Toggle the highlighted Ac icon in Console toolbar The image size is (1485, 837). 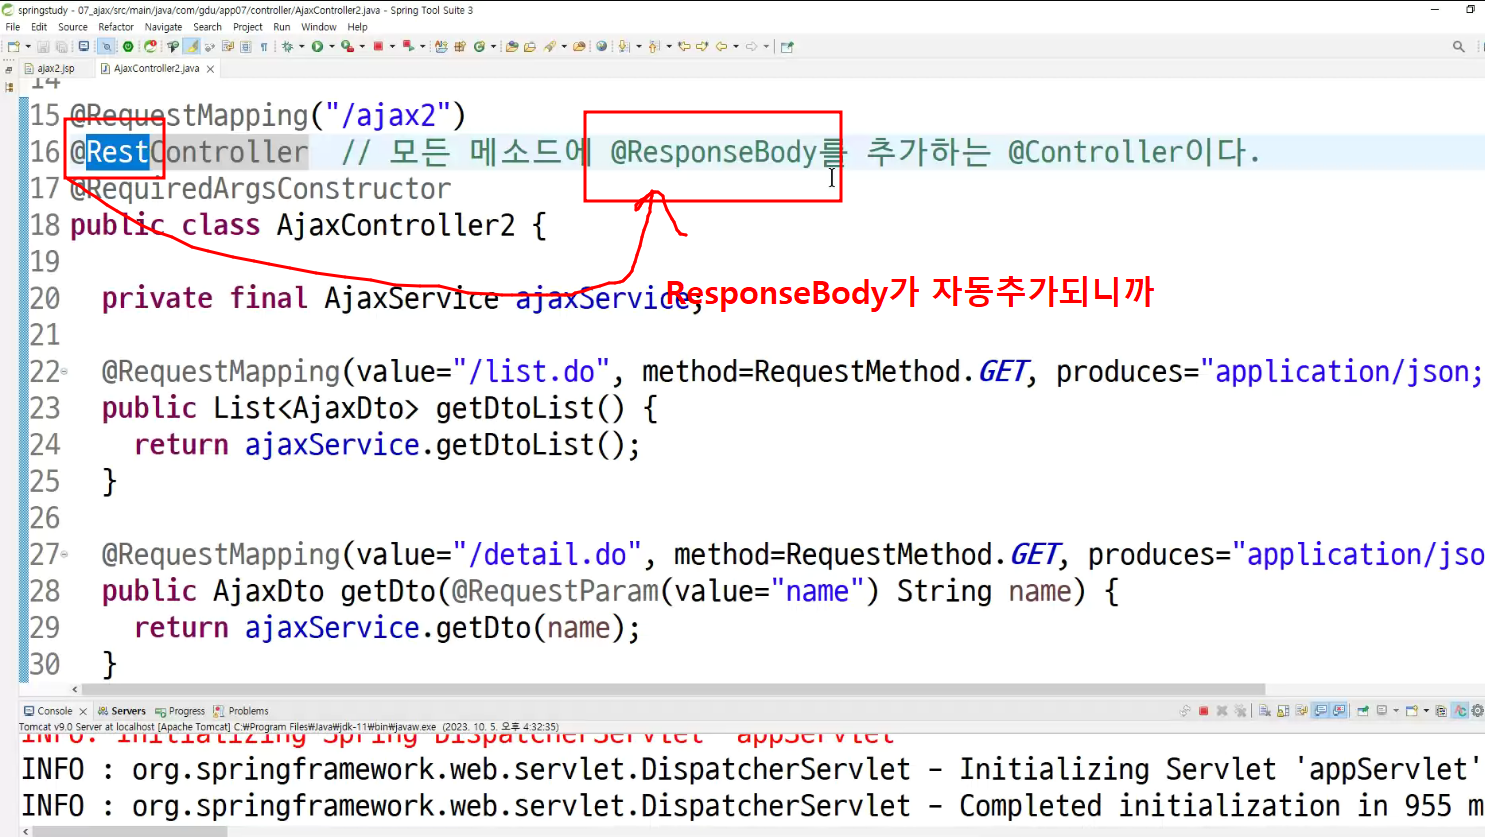(1460, 711)
